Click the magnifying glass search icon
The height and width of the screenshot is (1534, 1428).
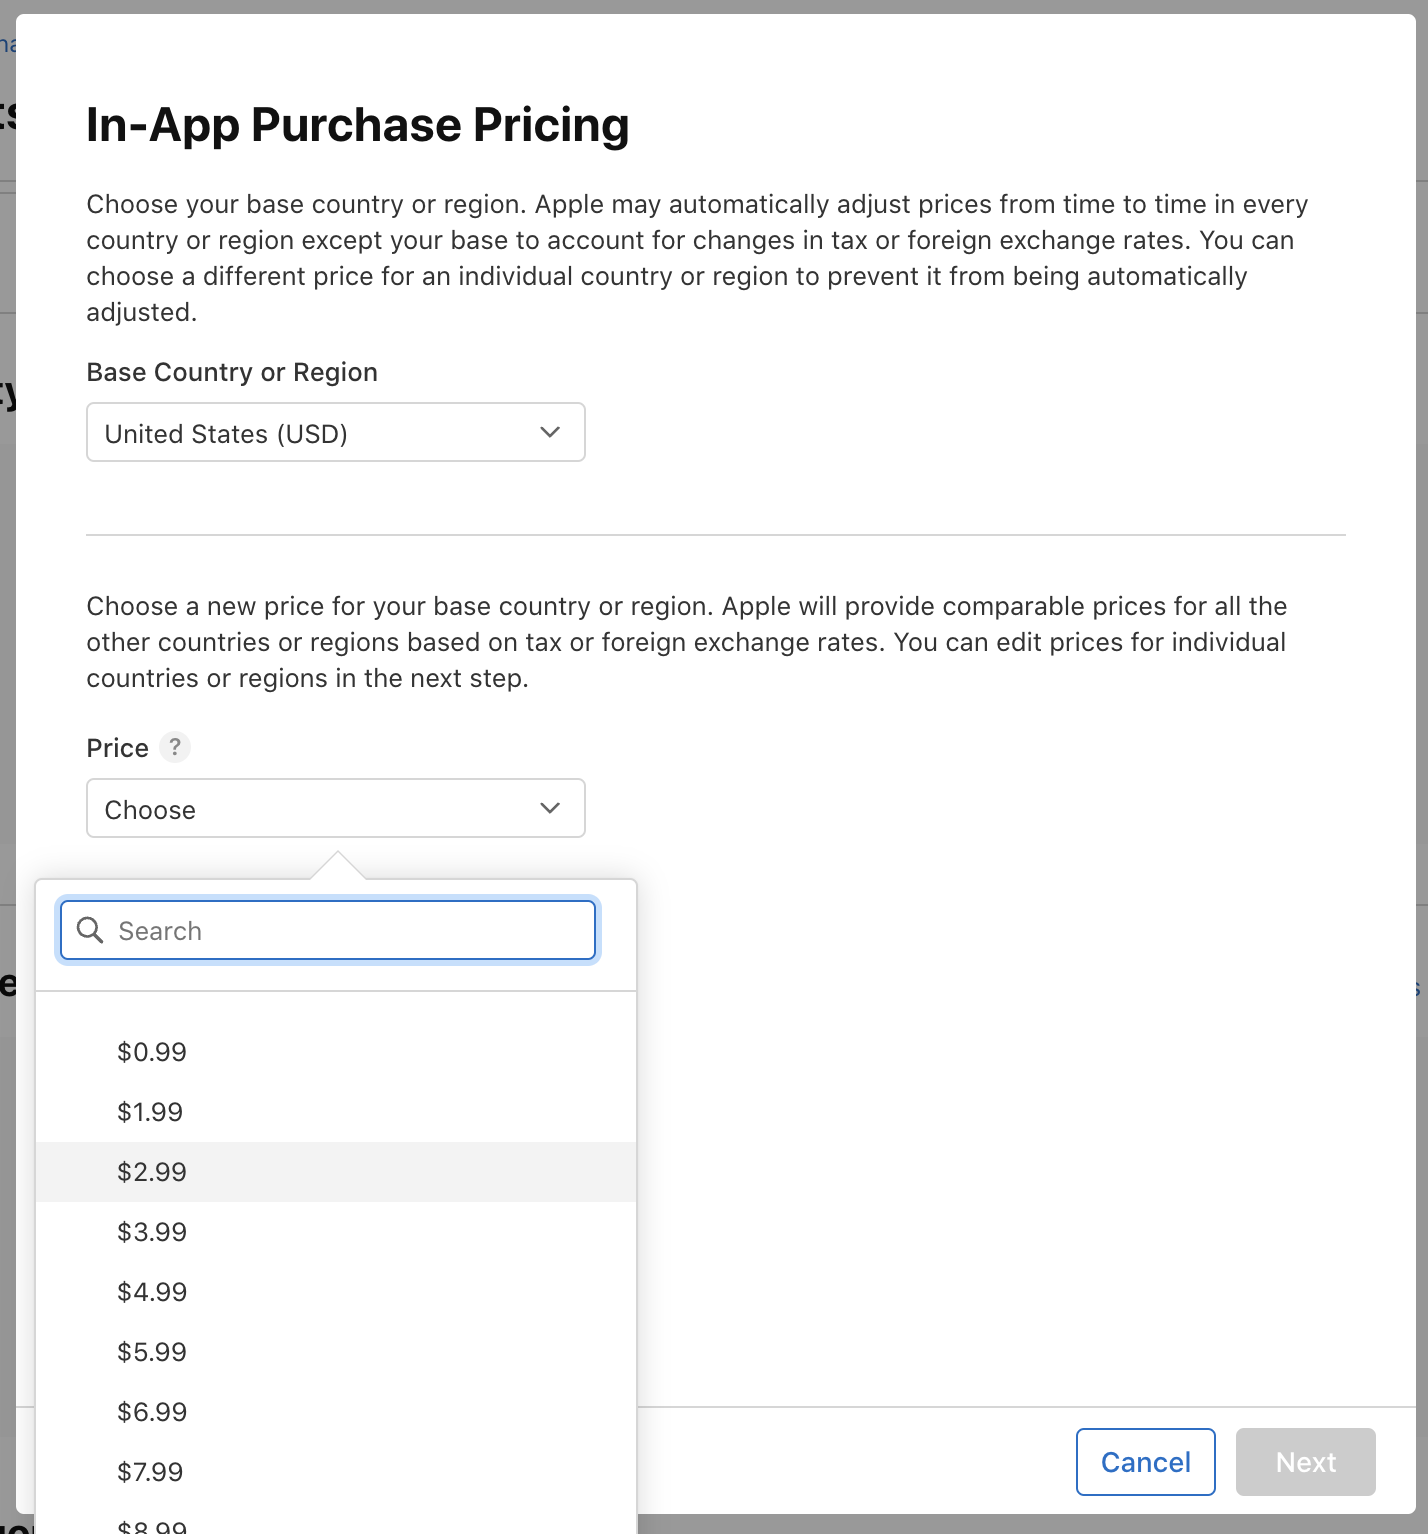coord(90,930)
